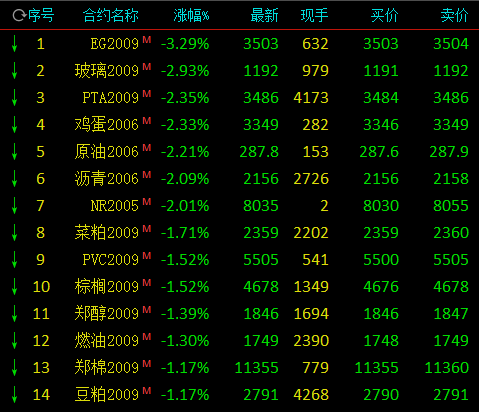Click the refresh icon beside 序号
Screen dimensions: 479x412
[19, 15]
